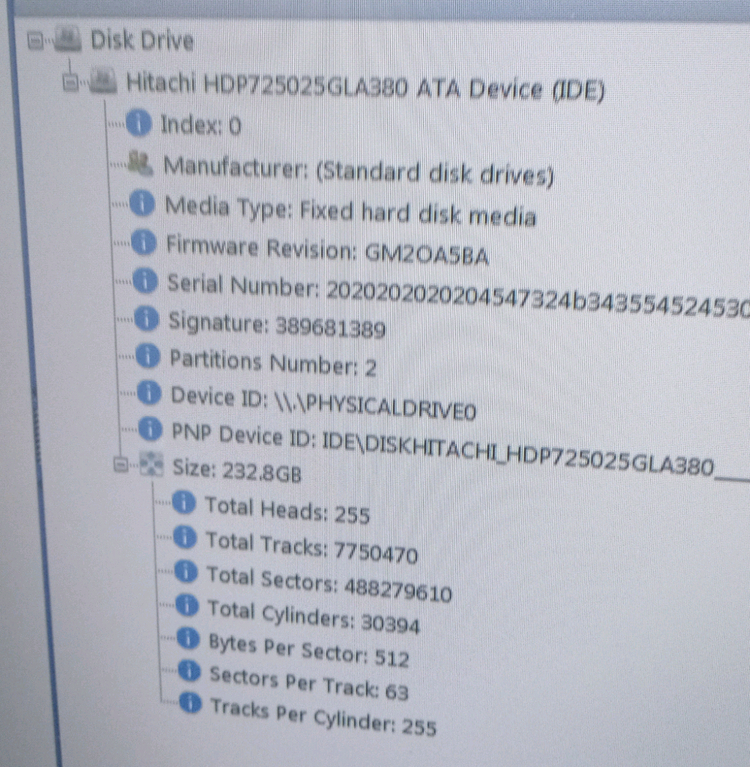Select the Total Sectors: 488279610 entry
Image resolution: width=750 pixels, height=767 pixels.
pyautogui.click(x=328, y=584)
